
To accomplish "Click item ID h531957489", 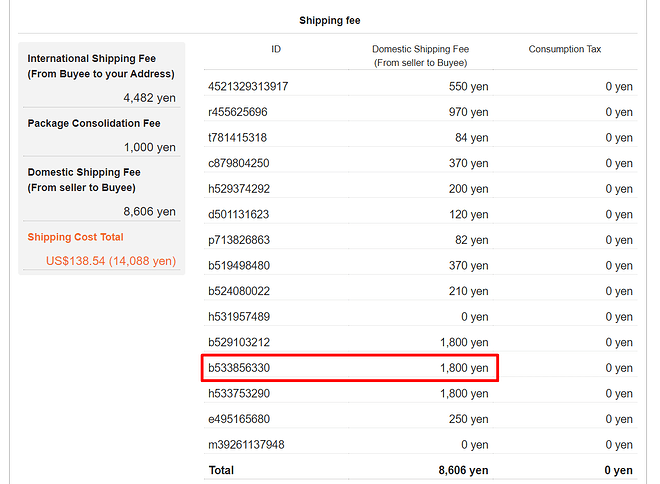I will point(239,317).
